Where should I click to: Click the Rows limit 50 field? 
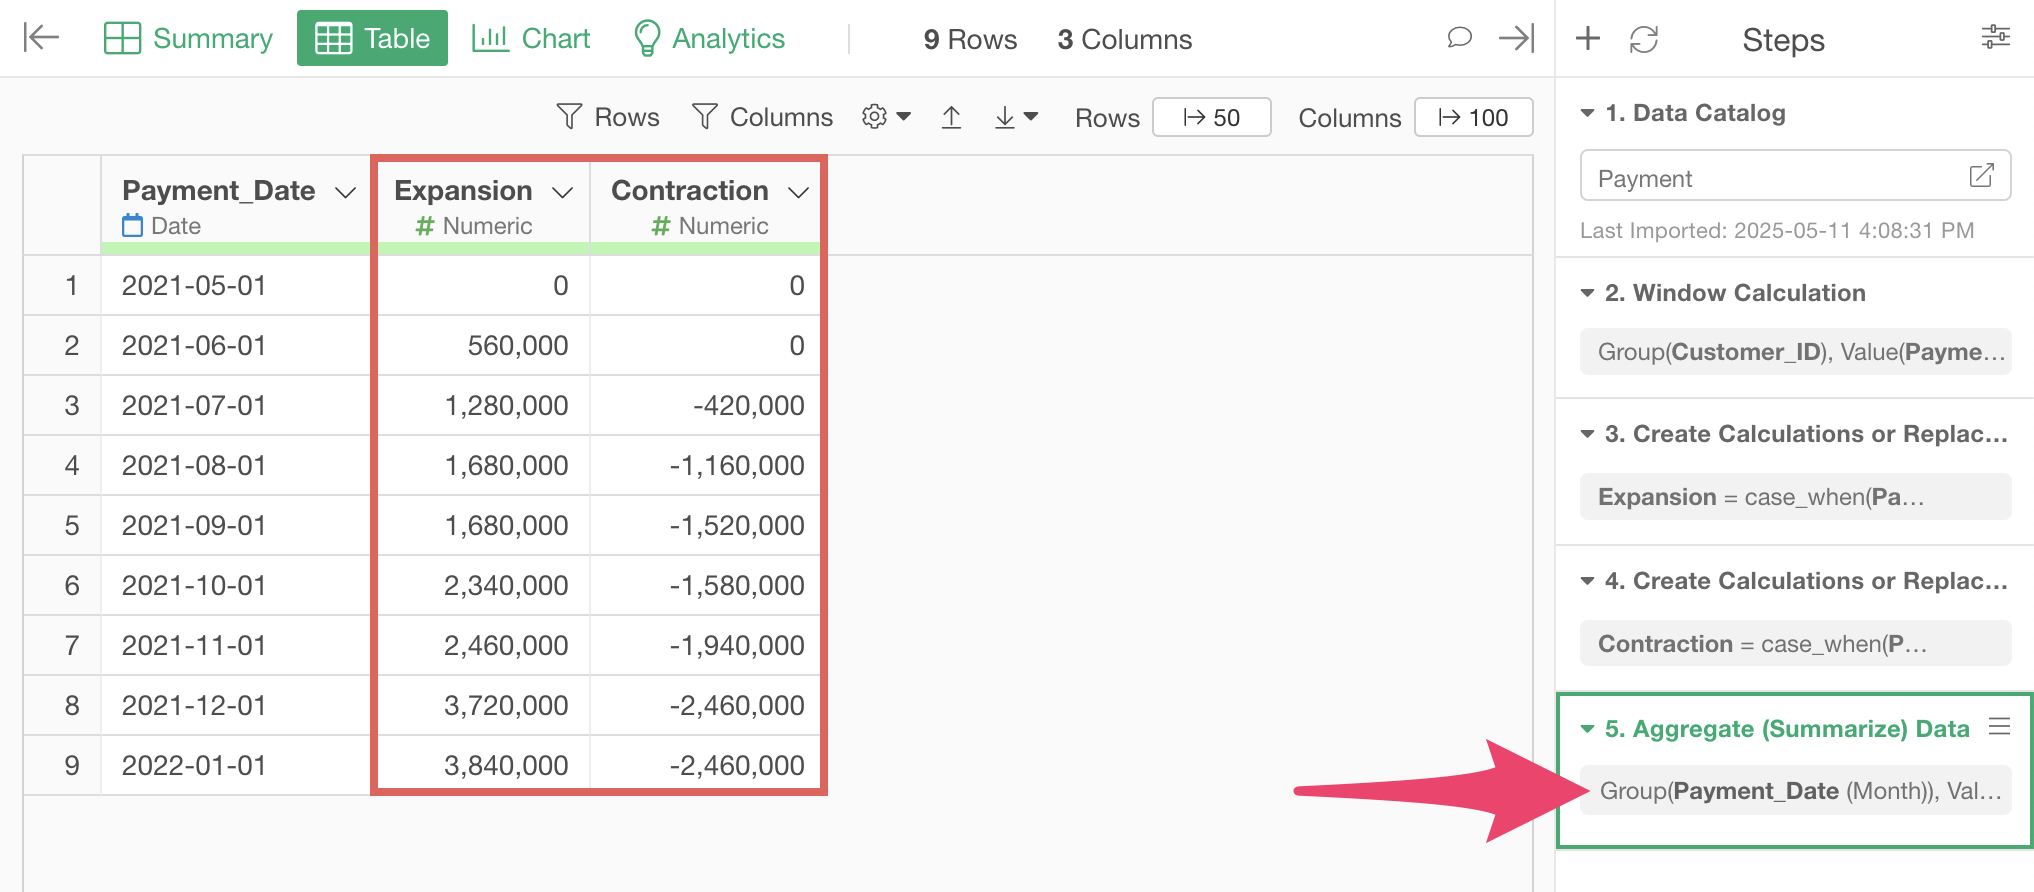[1211, 117]
